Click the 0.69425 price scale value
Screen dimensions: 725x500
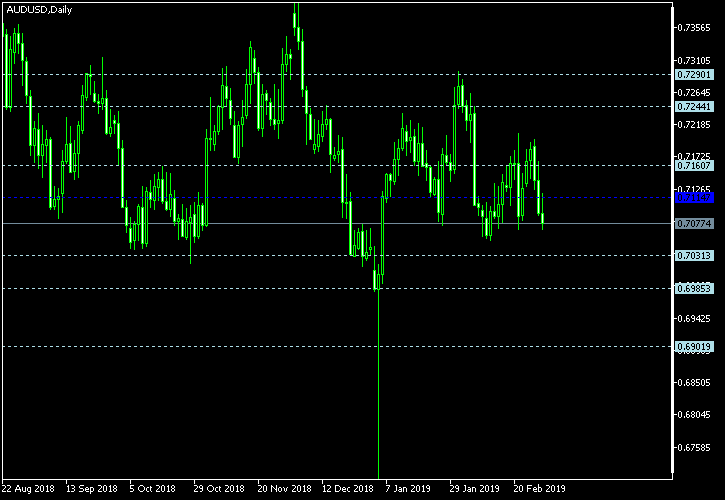point(694,319)
